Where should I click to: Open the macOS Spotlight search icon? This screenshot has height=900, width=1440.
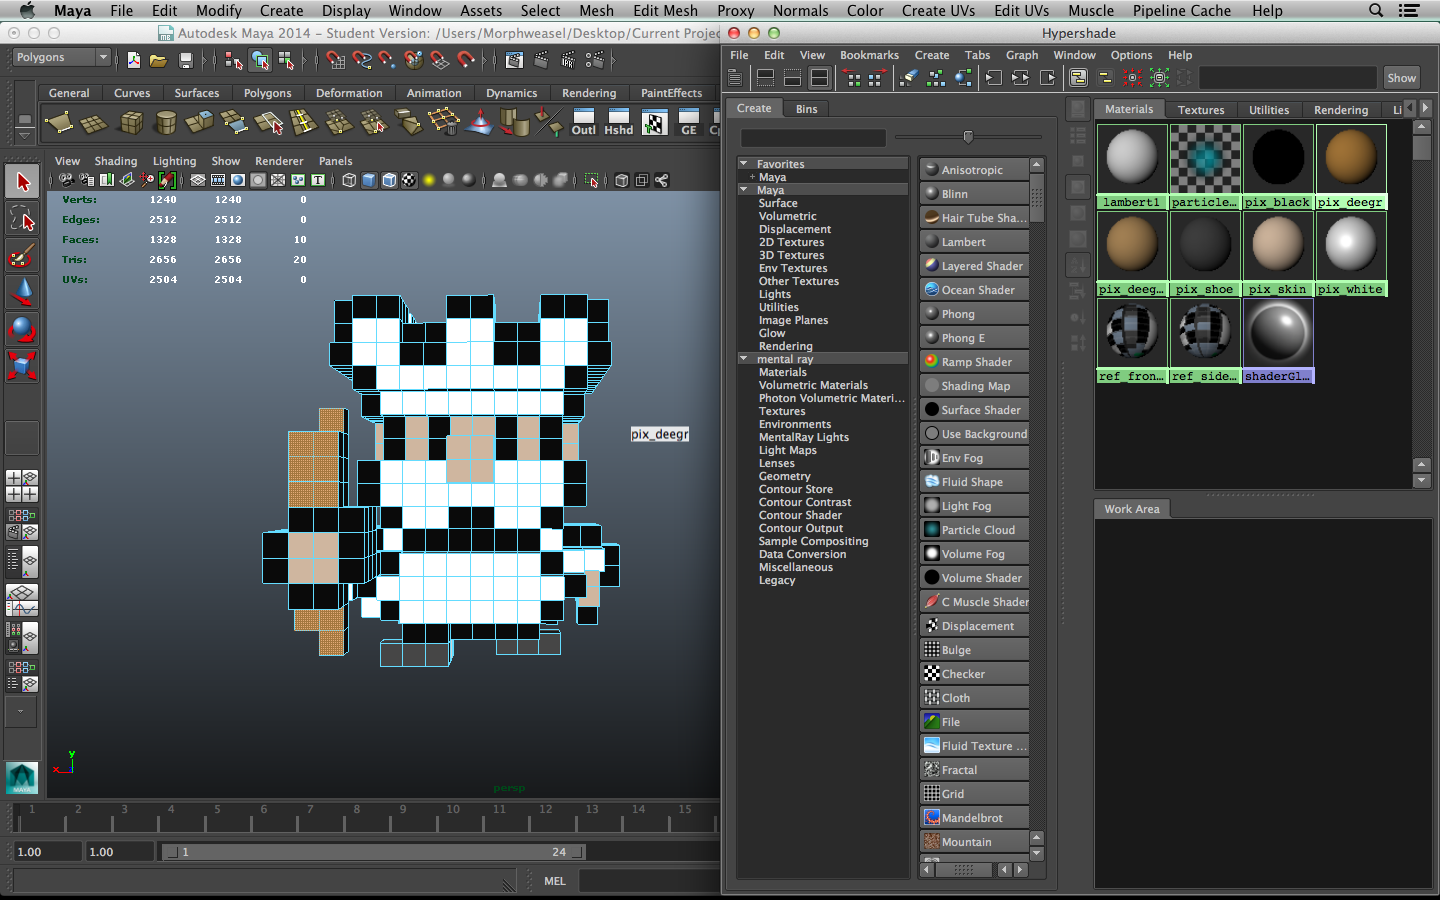coord(1376,10)
